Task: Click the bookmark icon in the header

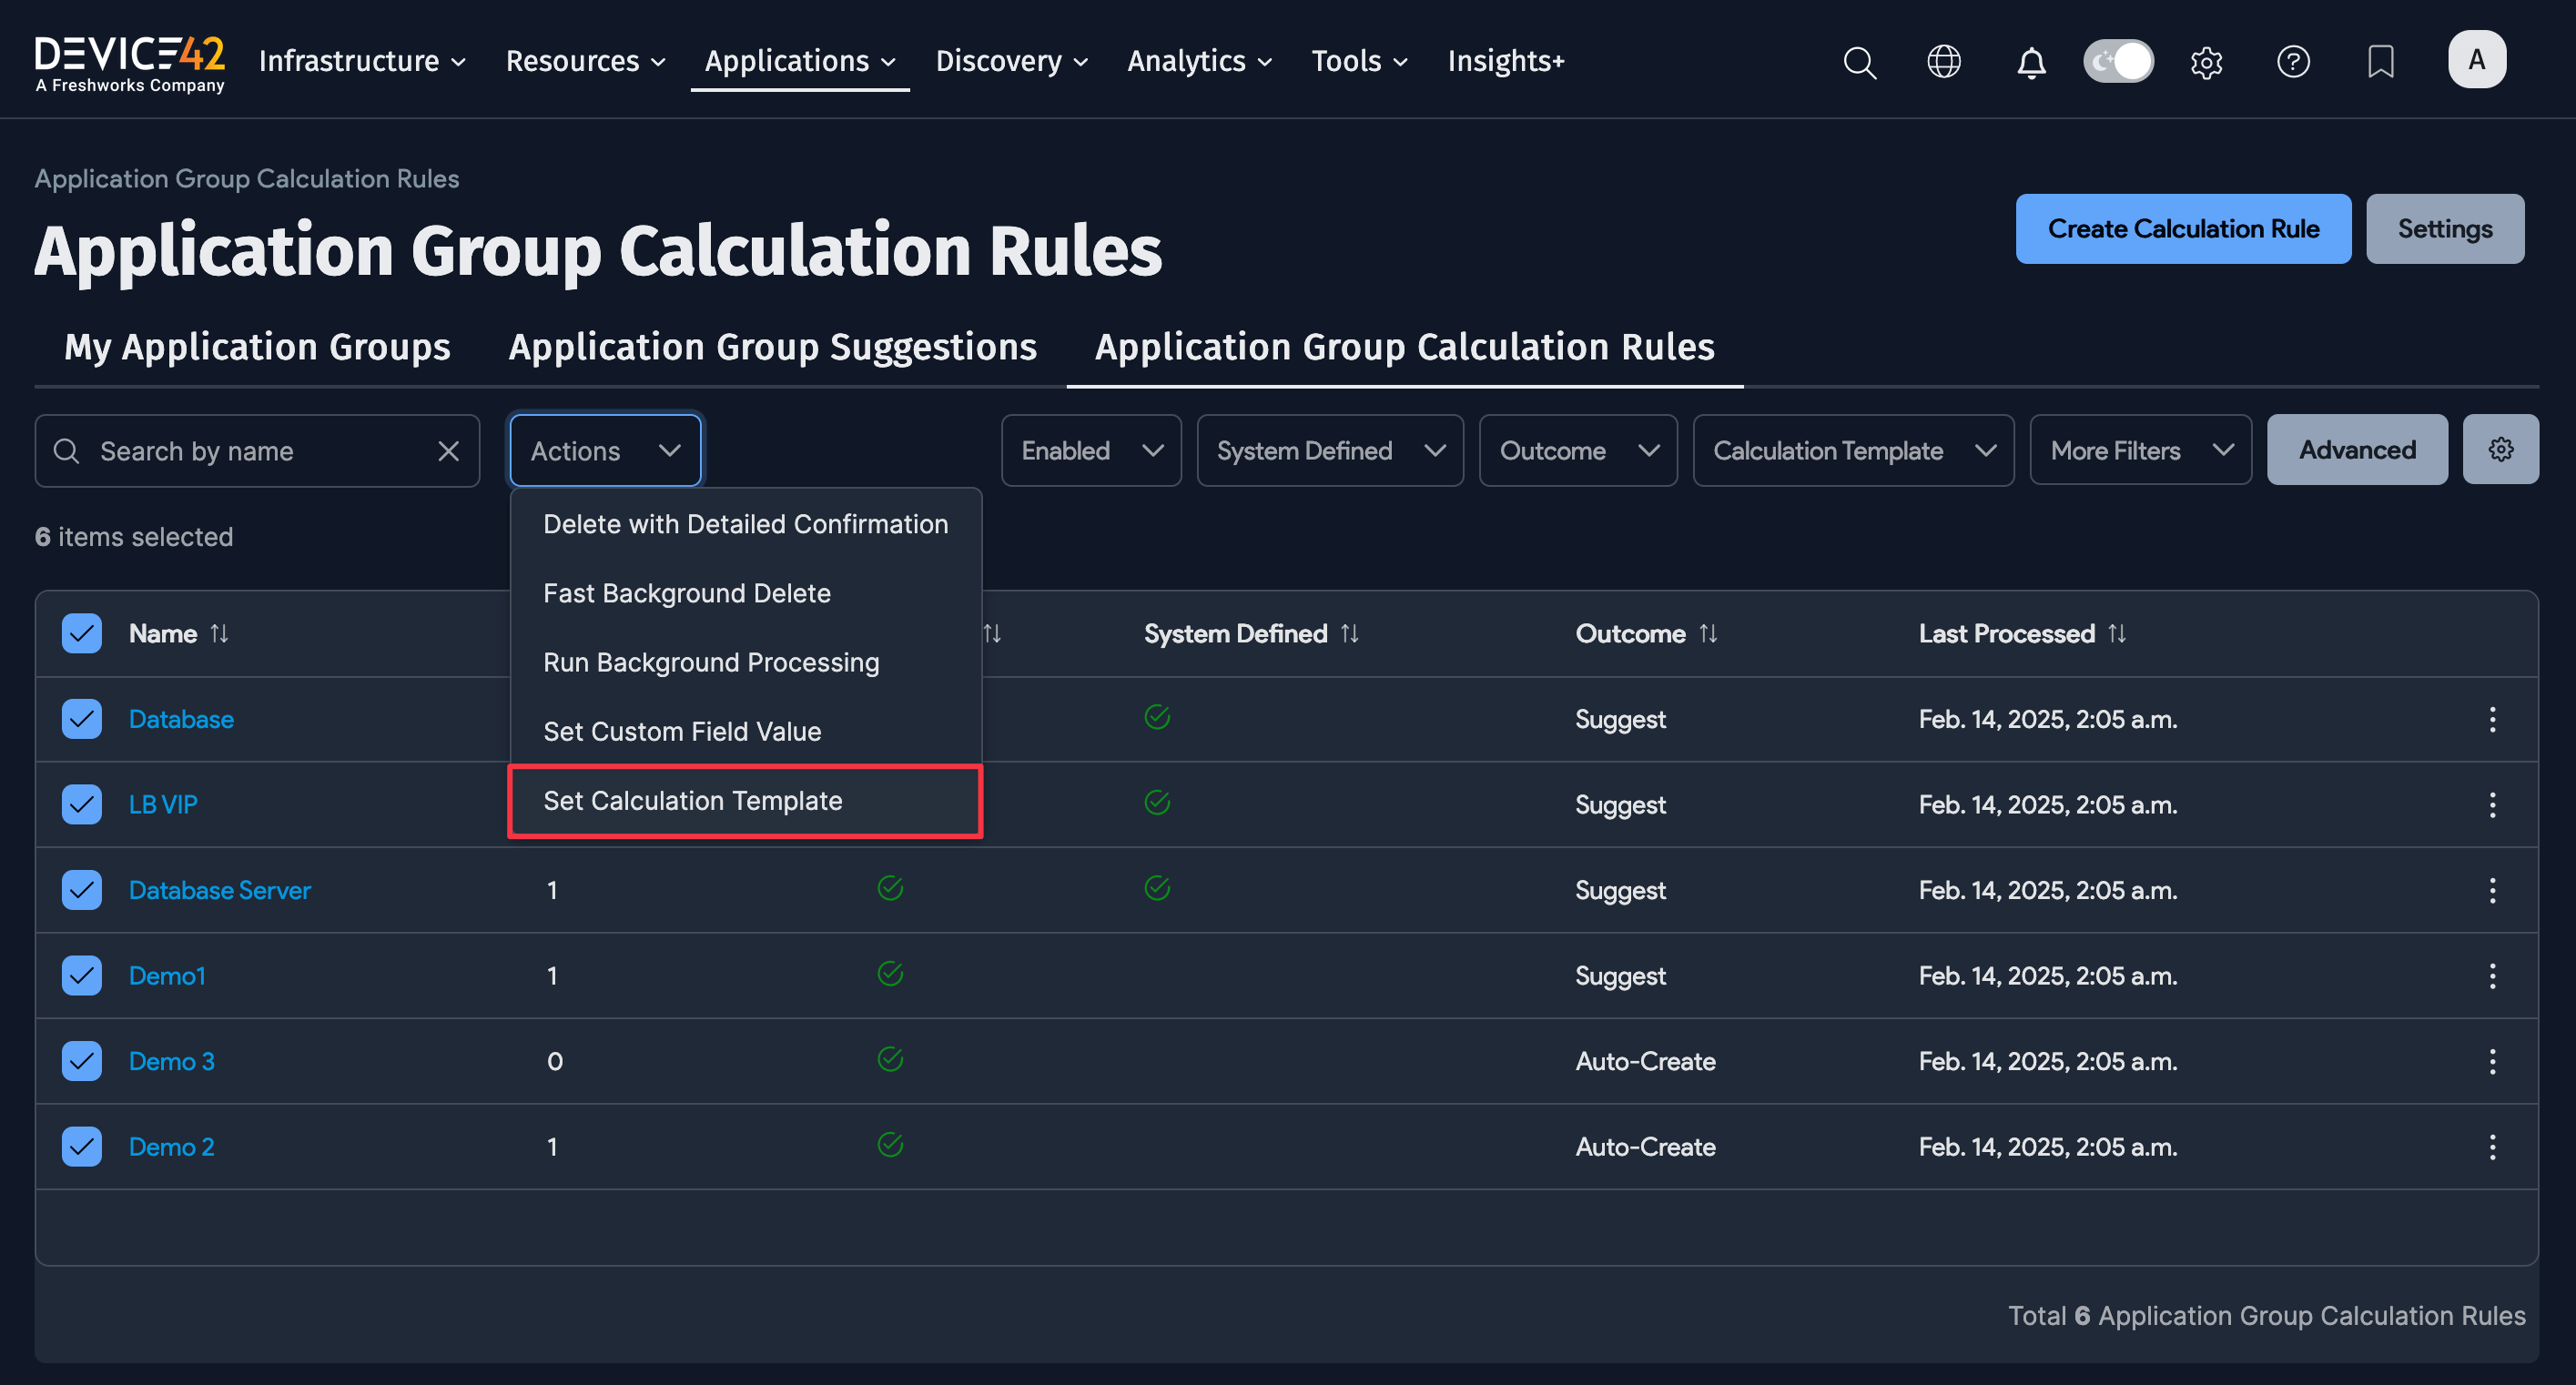Action: coord(2380,62)
